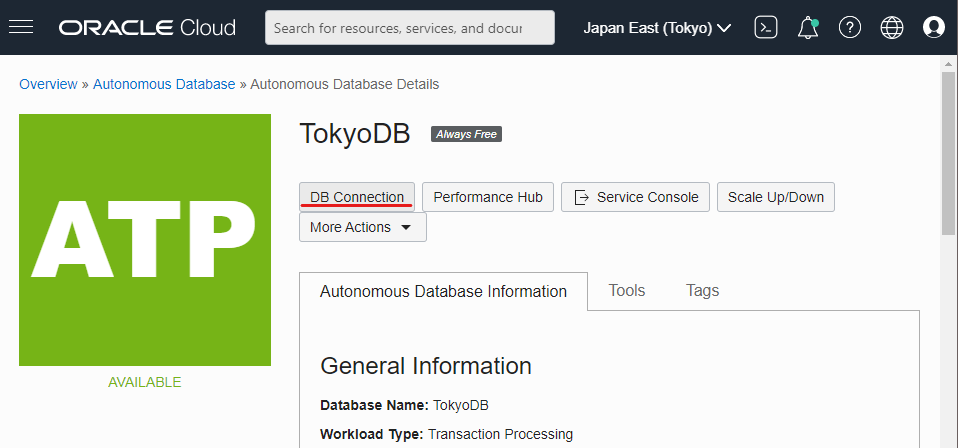Open the user profile avatar menu
Viewport: 958px width, 448px height.
pos(933,28)
